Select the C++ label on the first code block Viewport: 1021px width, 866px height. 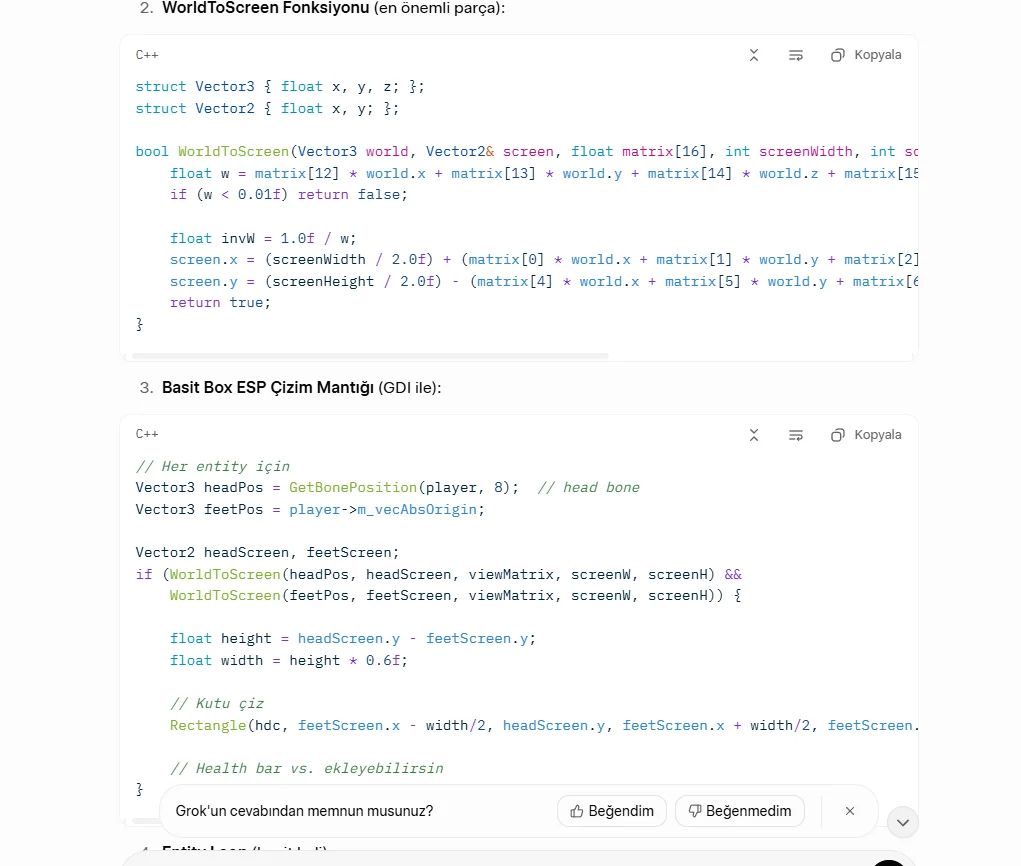(146, 55)
